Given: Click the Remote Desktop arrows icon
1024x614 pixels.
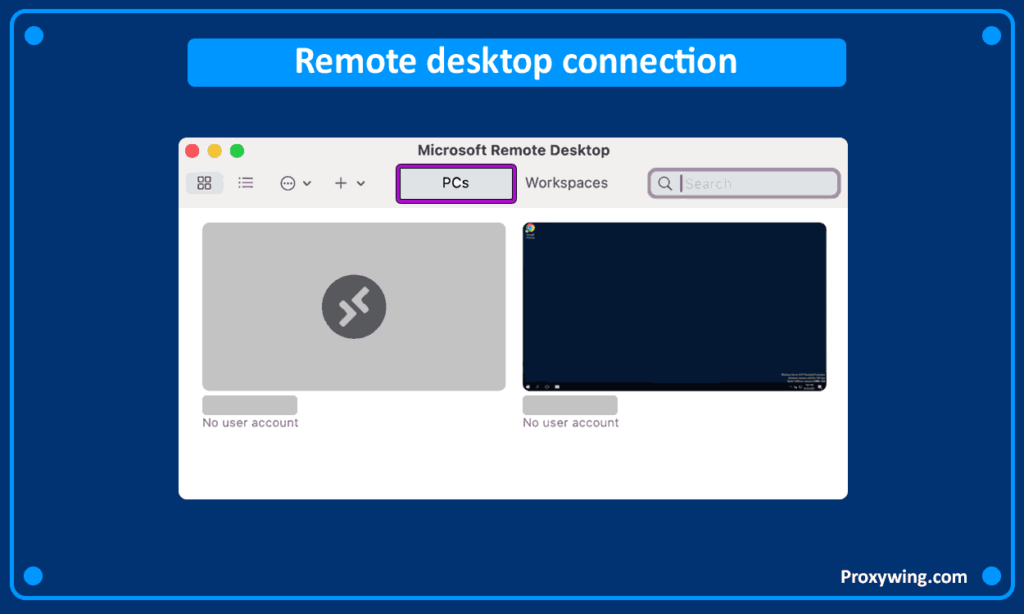Looking at the screenshot, I should [x=354, y=306].
